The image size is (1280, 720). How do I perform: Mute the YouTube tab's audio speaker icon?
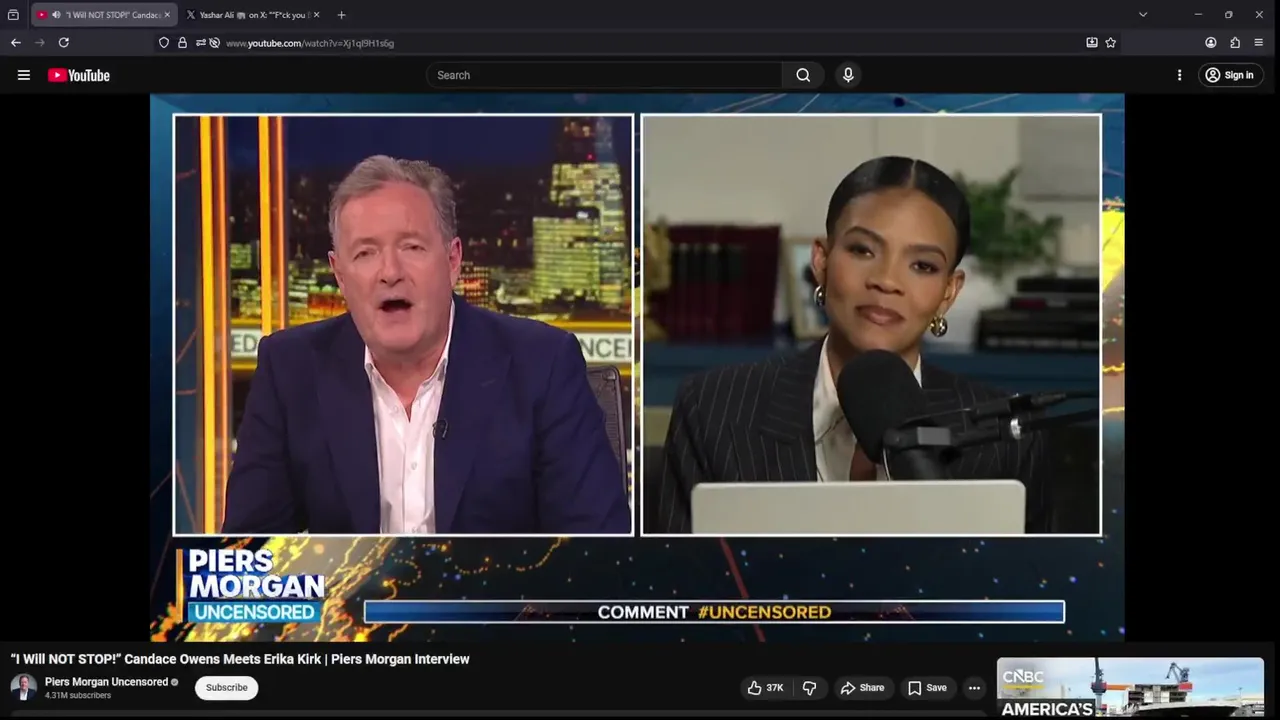click(56, 15)
